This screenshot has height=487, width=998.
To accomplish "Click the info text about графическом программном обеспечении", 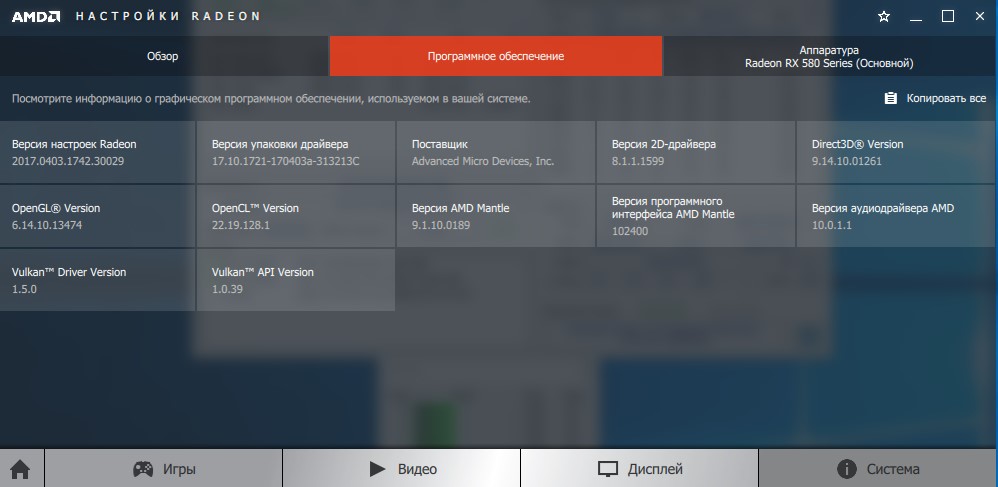I will coord(271,99).
